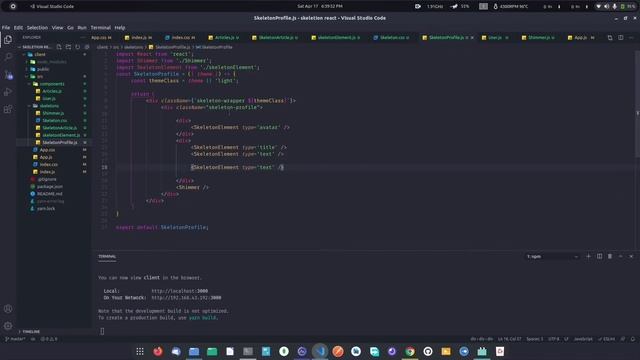Screen dimensions: 640x360
Task: Open the terminal selector dropdown
Action: (552, 256)
